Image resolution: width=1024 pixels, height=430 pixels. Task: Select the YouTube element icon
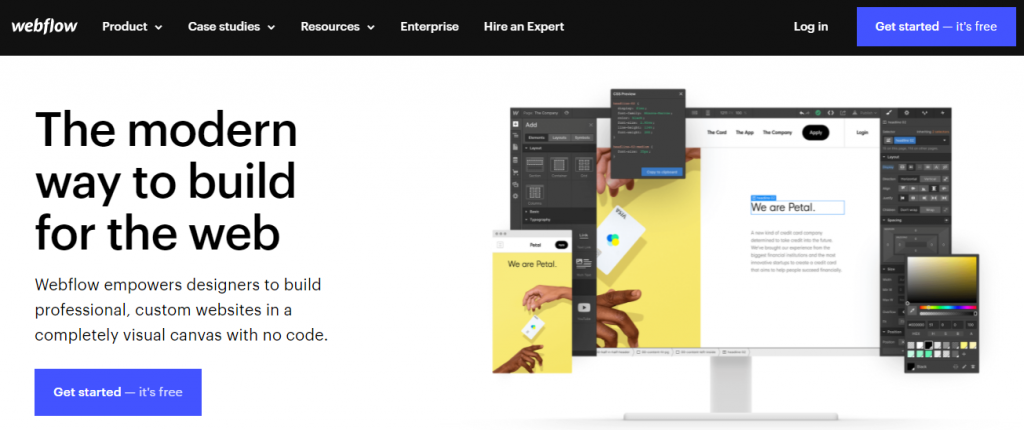click(x=584, y=307)
